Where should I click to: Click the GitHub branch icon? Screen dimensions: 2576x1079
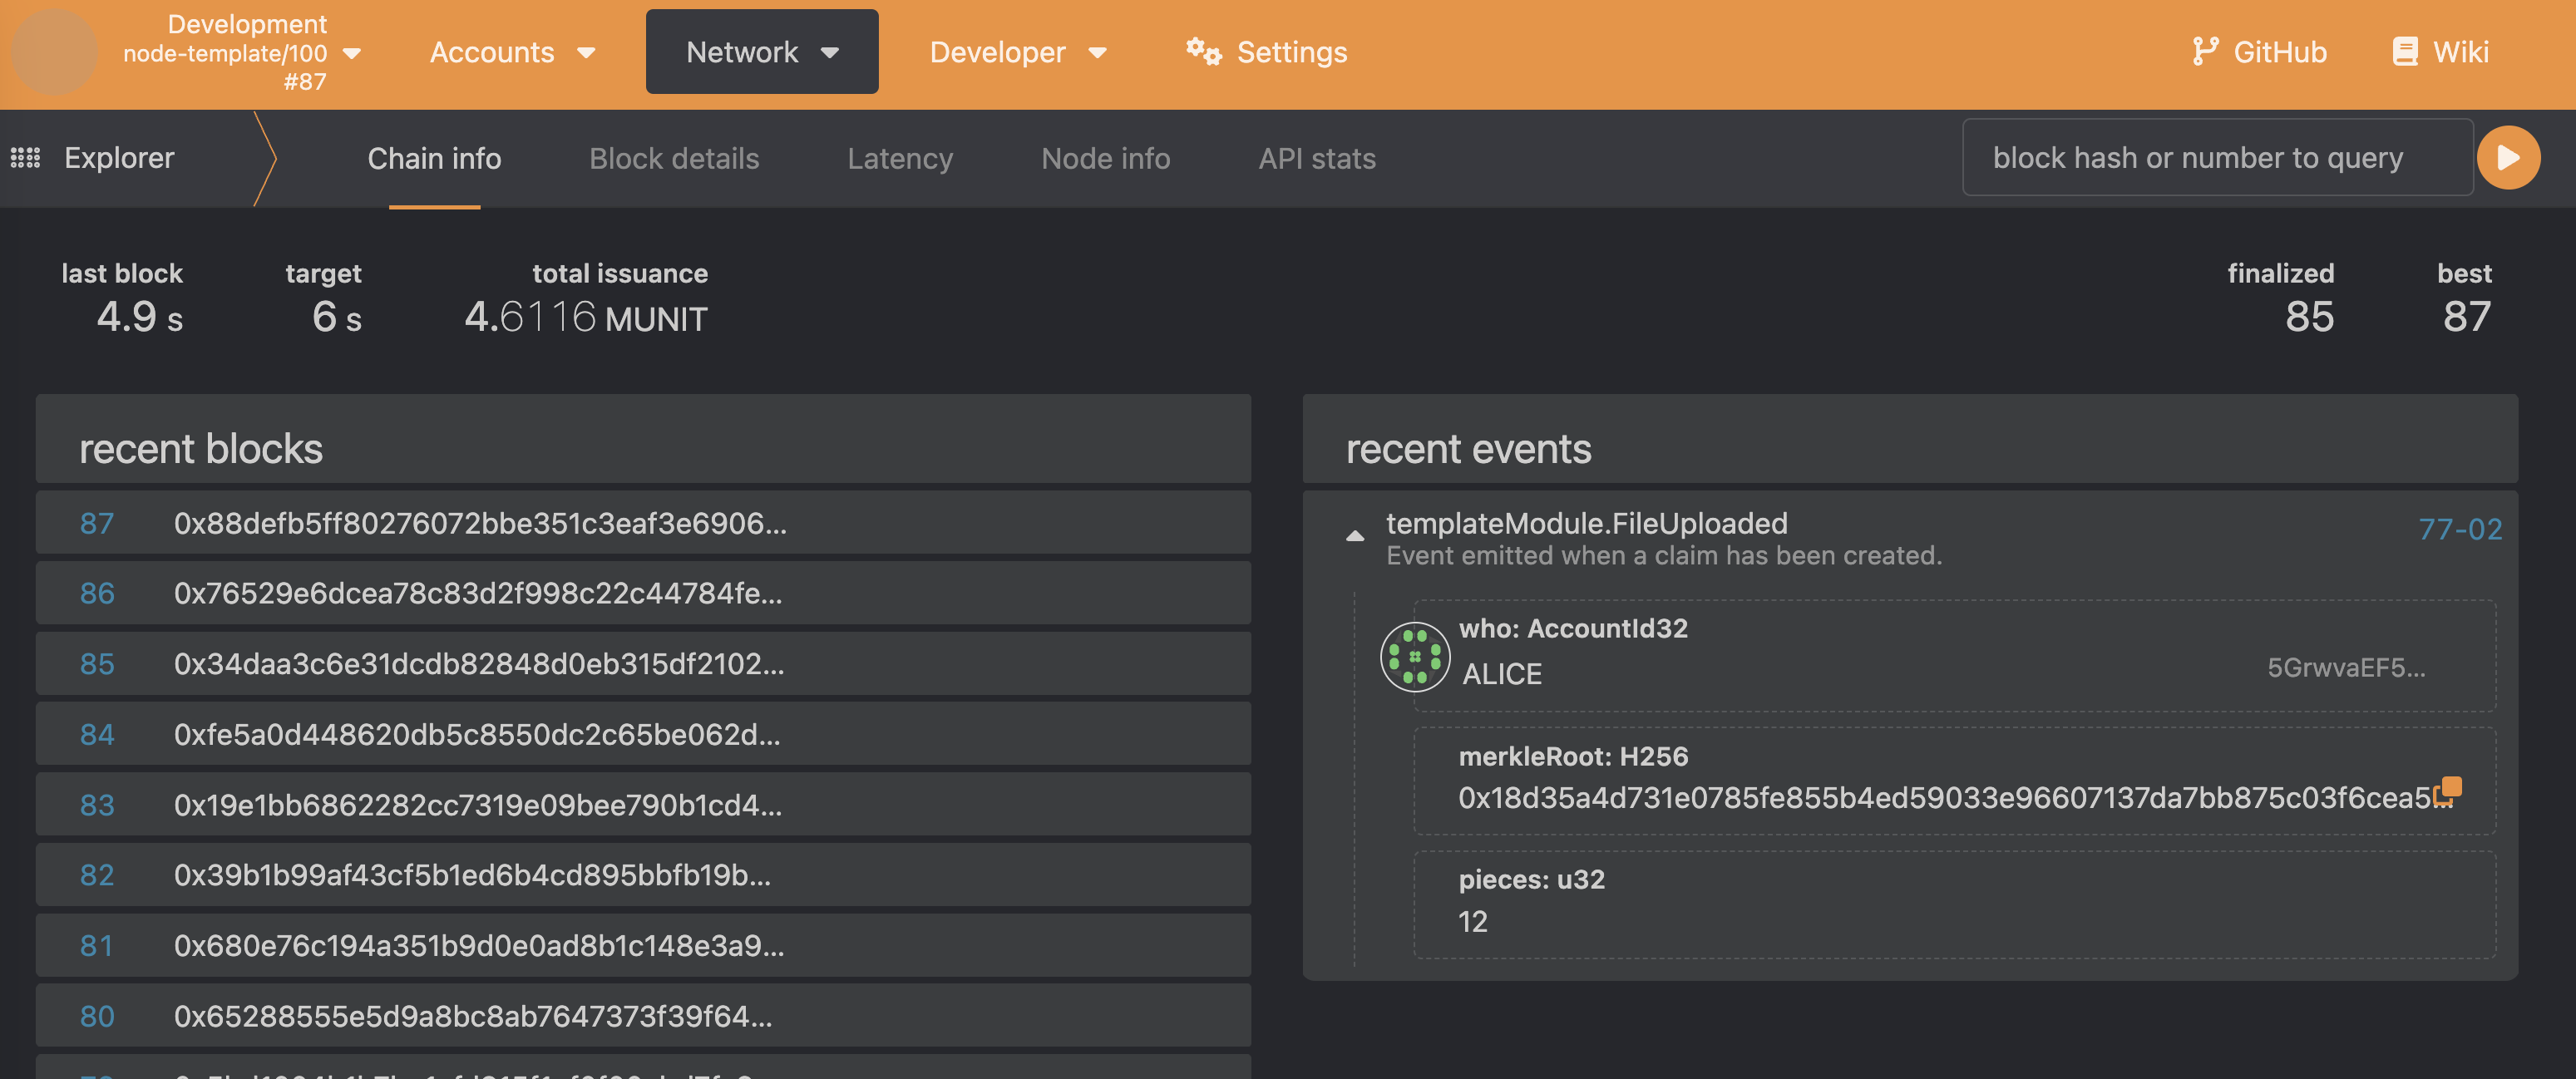coord(2204,51)
